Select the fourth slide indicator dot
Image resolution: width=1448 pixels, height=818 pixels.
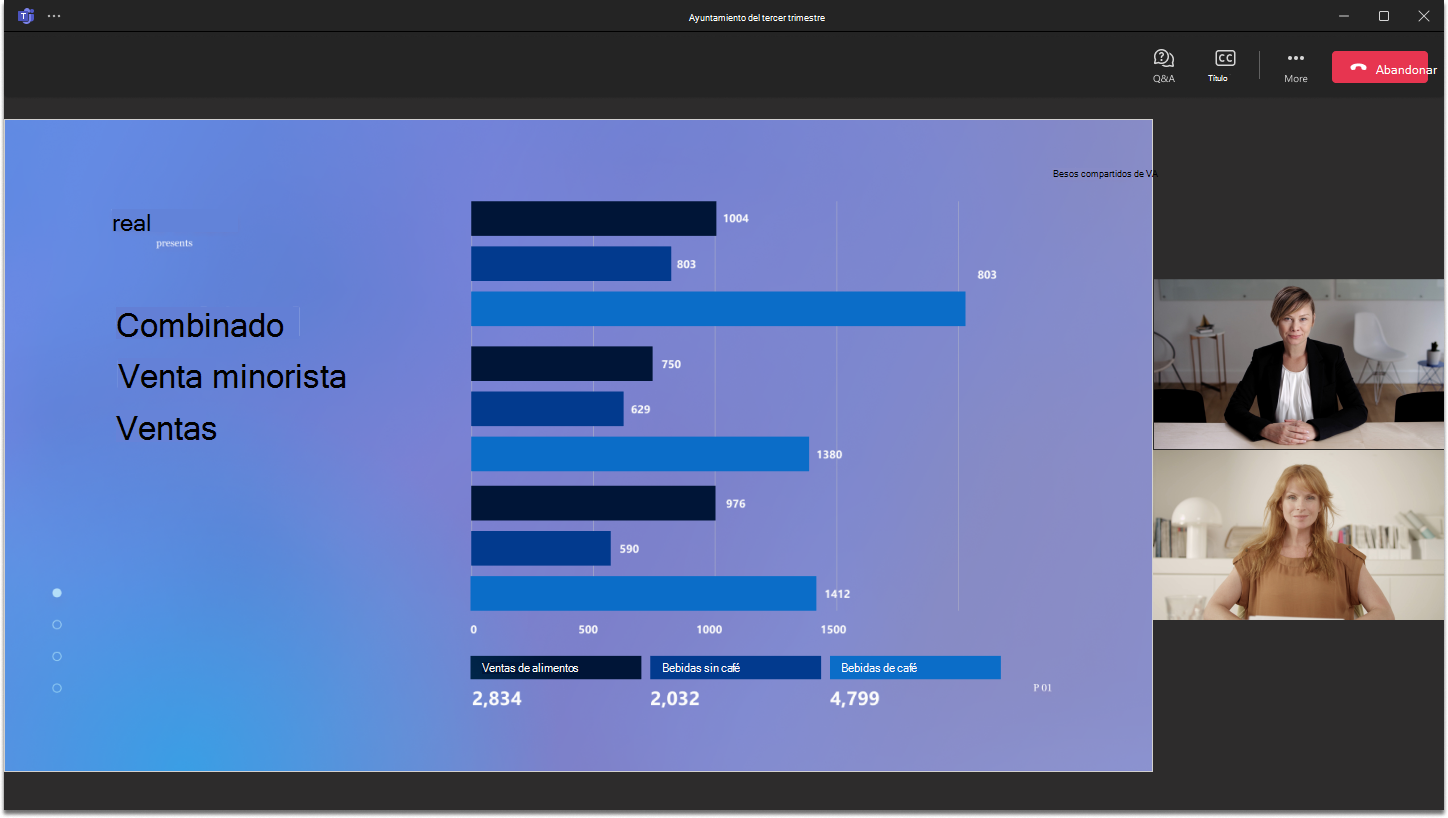pos(57,688)
